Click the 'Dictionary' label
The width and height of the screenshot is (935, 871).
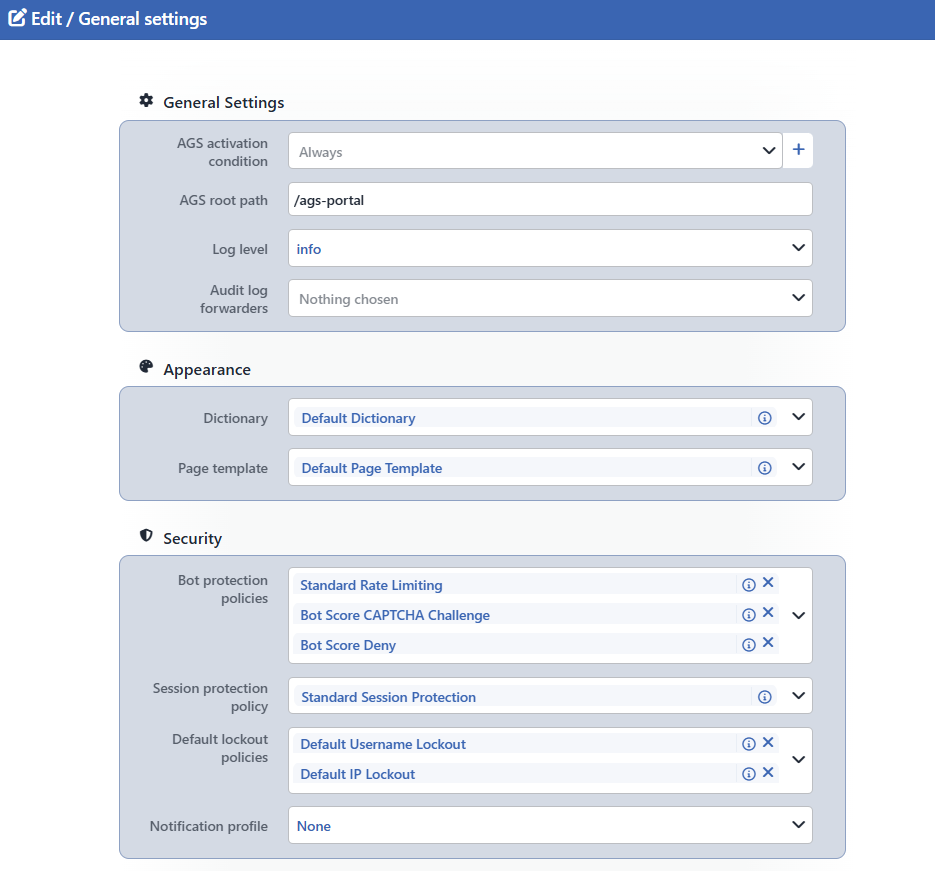point(236,418)
